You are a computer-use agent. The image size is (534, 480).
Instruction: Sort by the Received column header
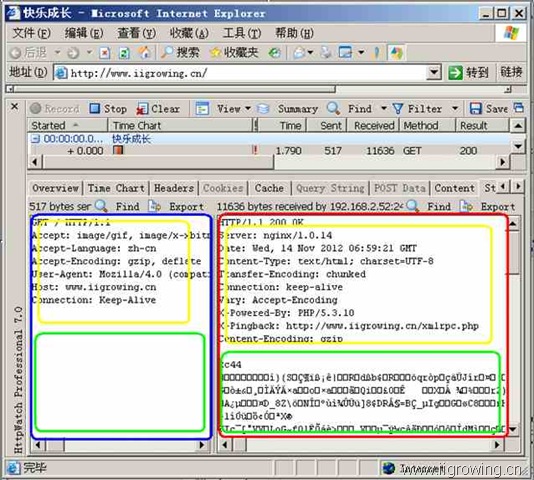click(374, 125)
